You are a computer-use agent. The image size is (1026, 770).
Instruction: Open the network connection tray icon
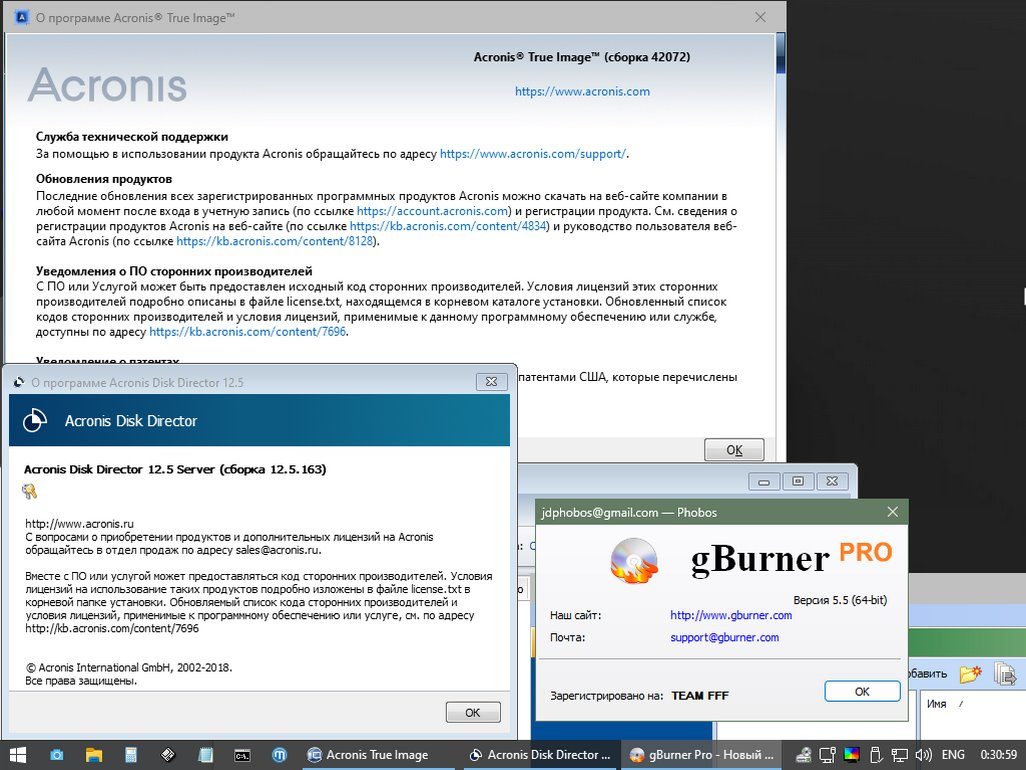pyautogui.click(x=900, y=755)
